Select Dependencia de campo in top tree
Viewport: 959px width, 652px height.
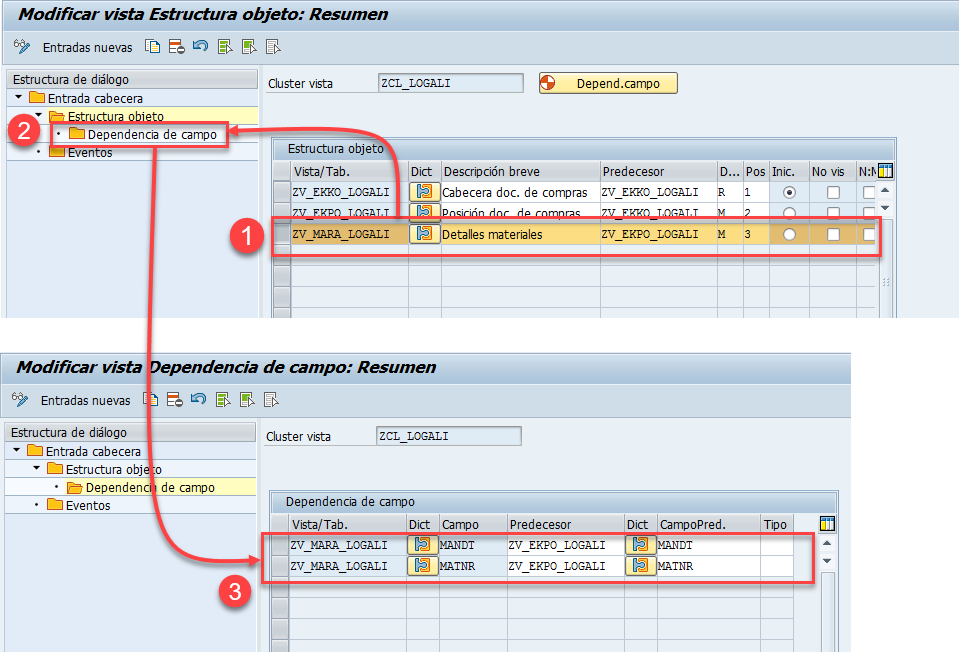point(152,135)
